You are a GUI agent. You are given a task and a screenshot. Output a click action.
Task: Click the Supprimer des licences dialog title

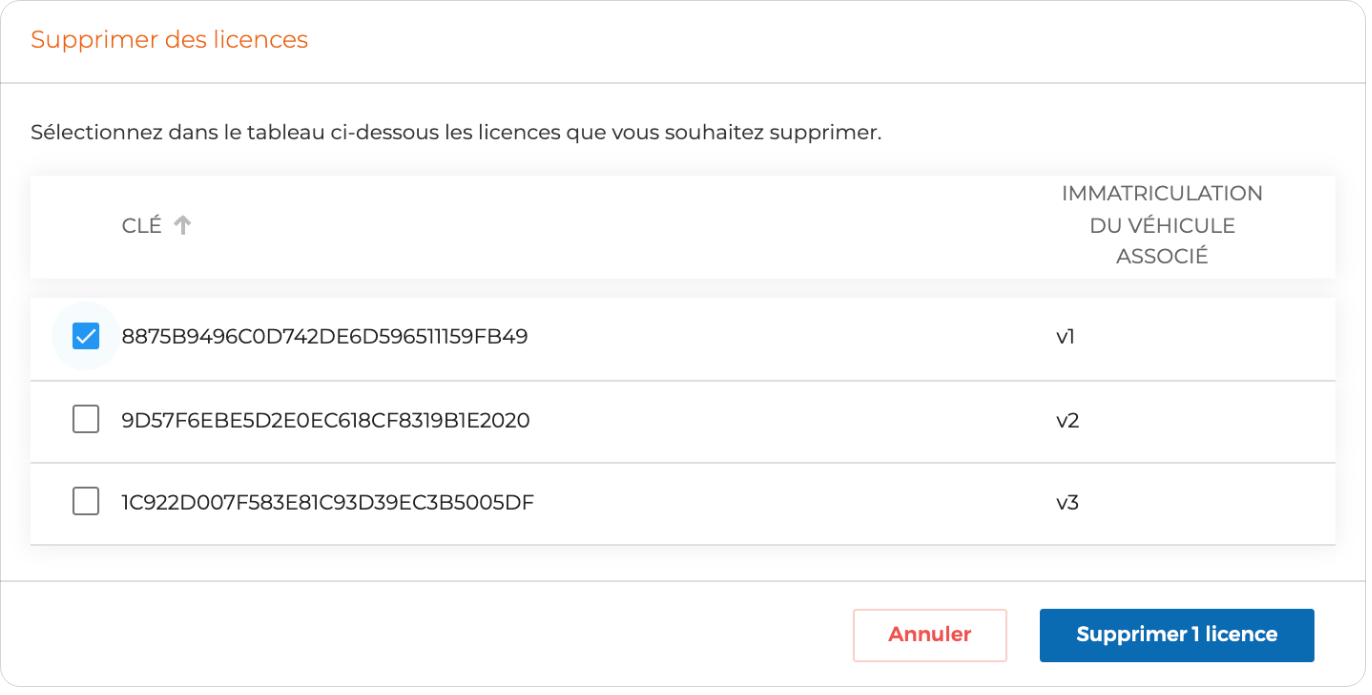tap(168, 40)
